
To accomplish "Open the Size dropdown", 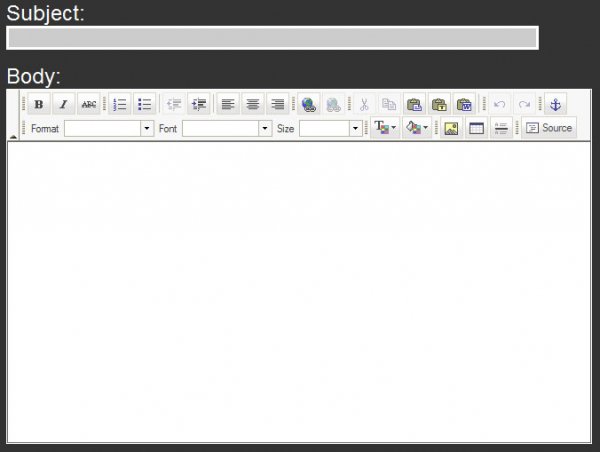I will [x=331, y=128].
